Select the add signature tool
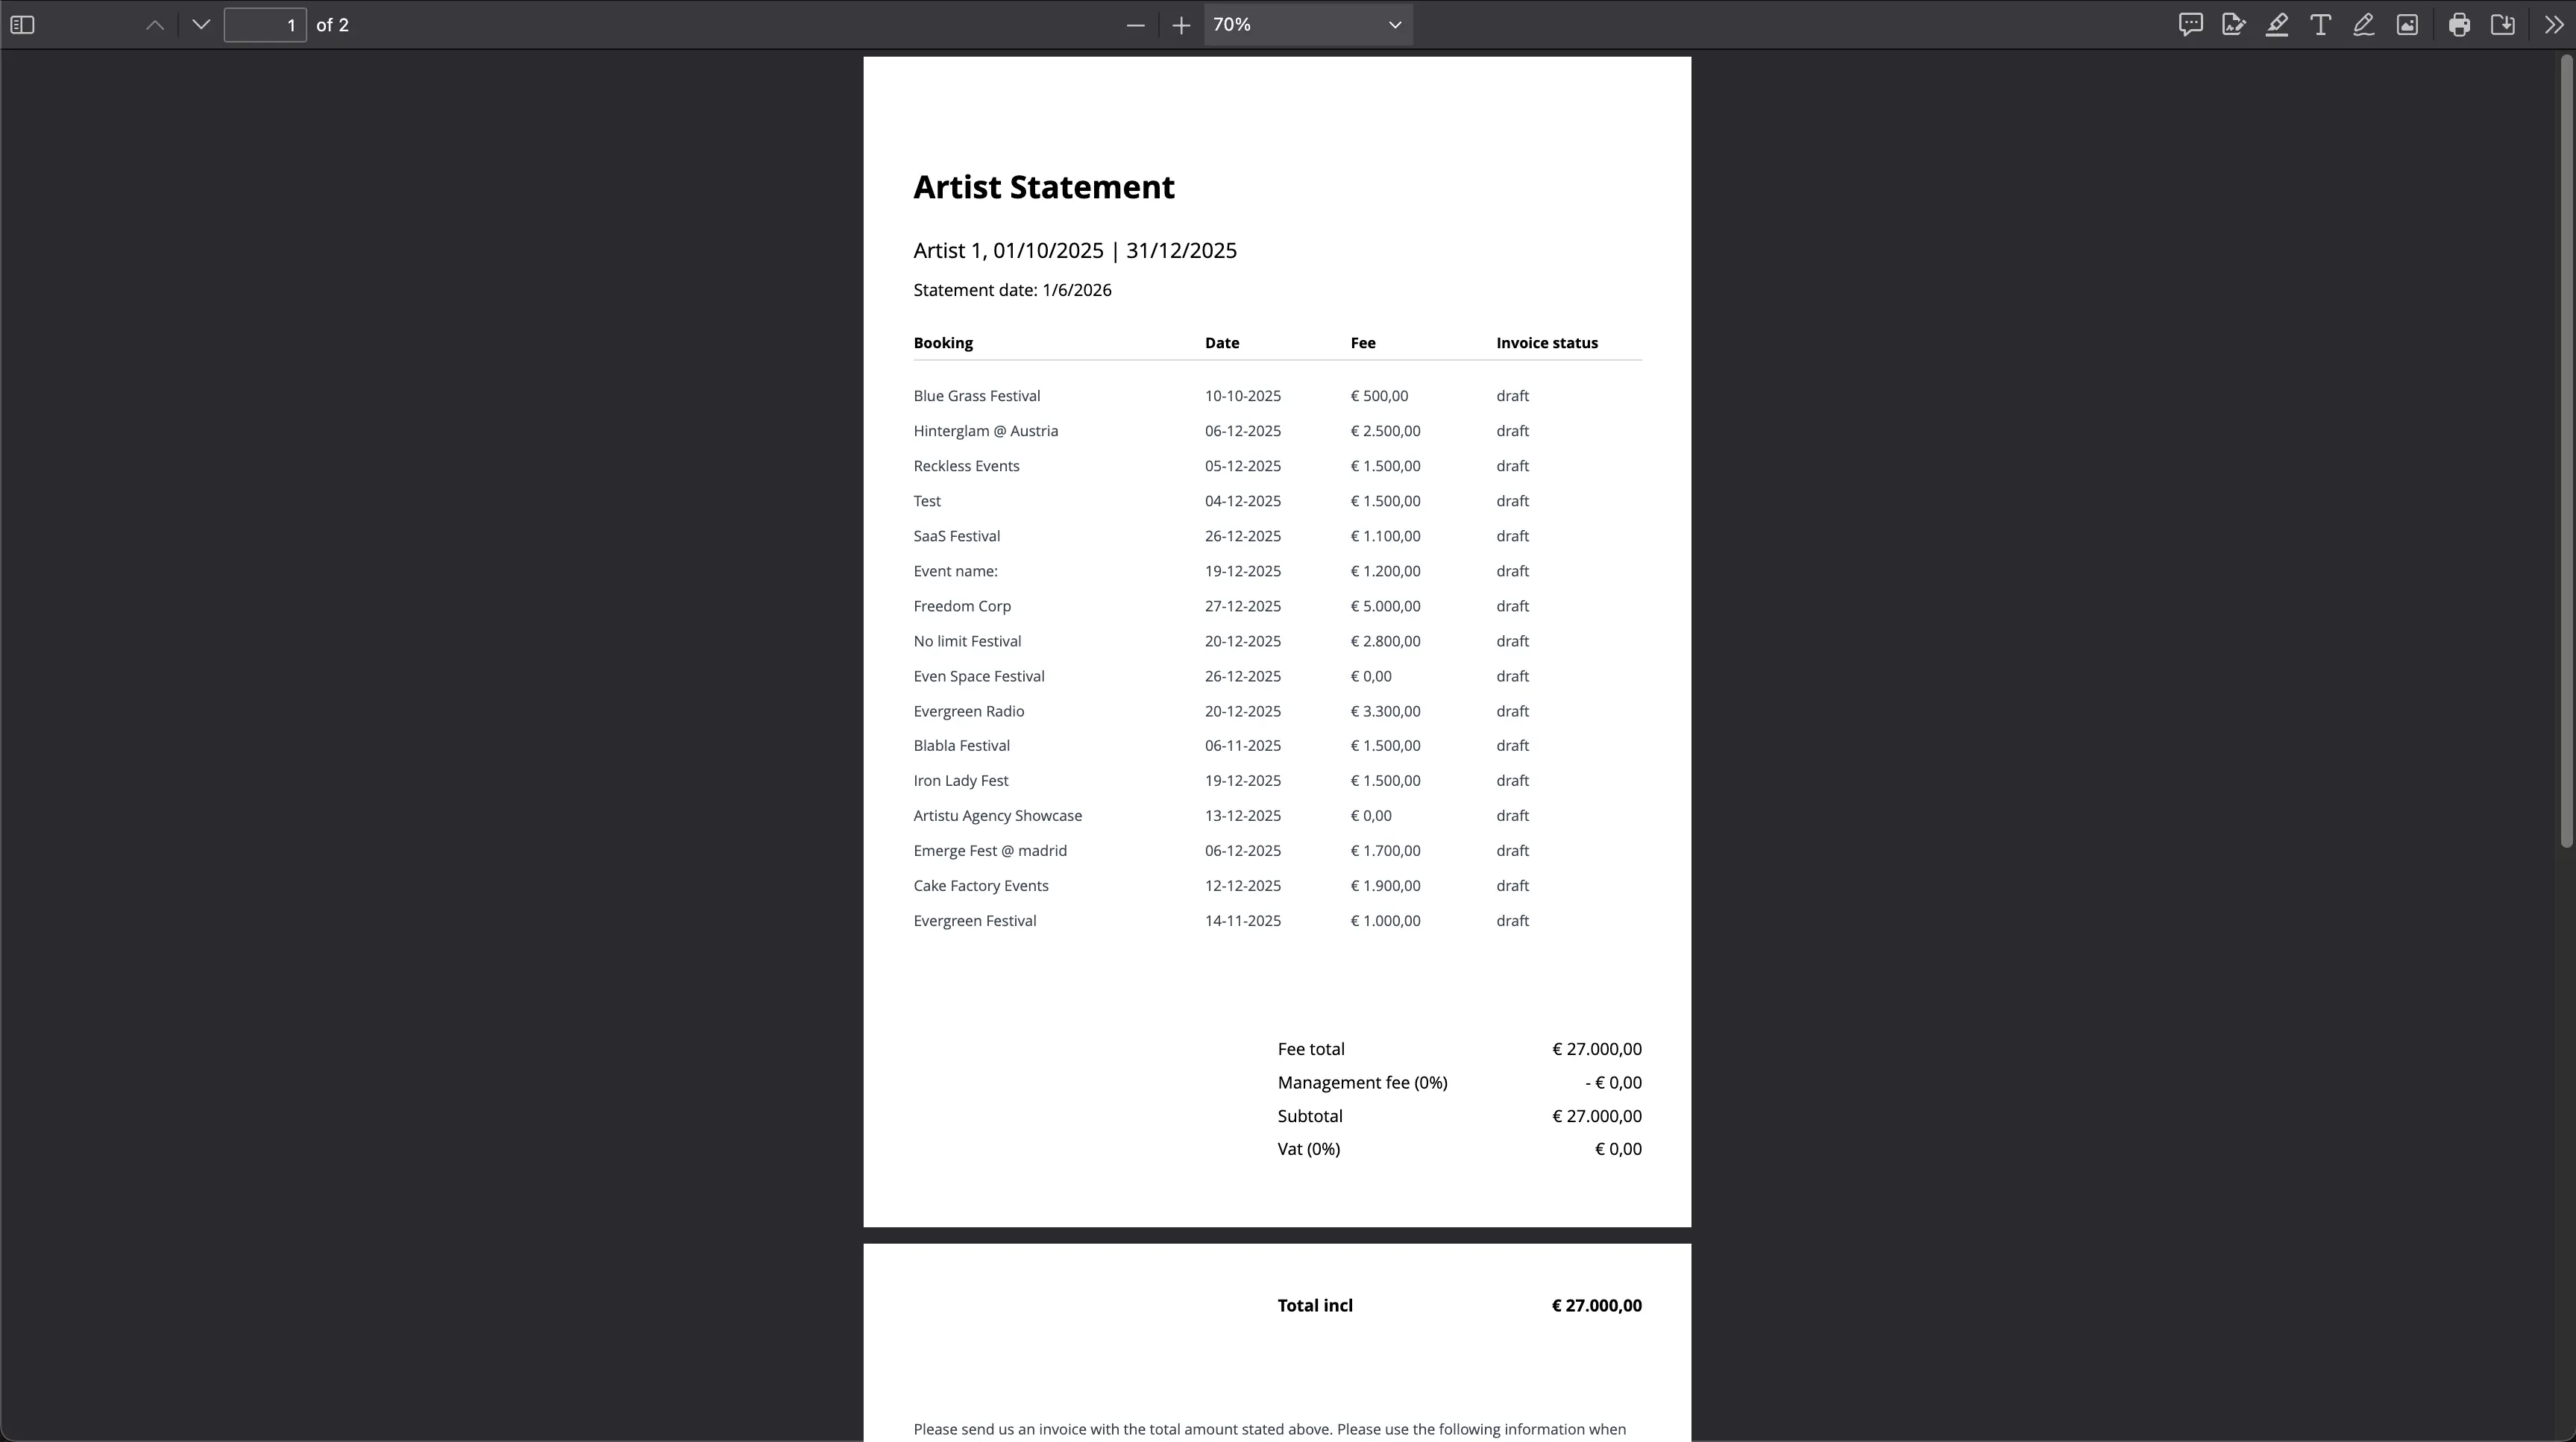This screenshot has height=1442, width=2576. point(2233,25)
